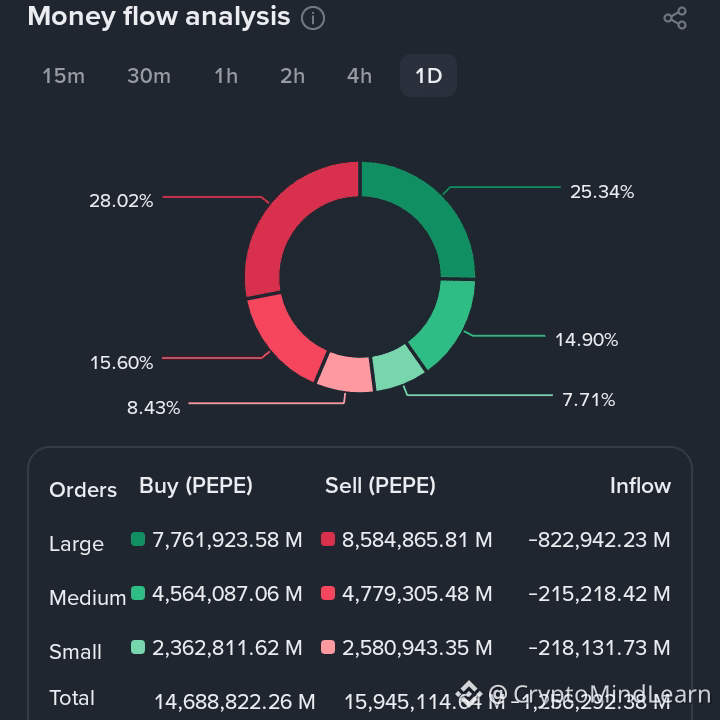The height and width of the screenshot is (720, 720).
Task: Click the Total row label
Action: point(72,698)
